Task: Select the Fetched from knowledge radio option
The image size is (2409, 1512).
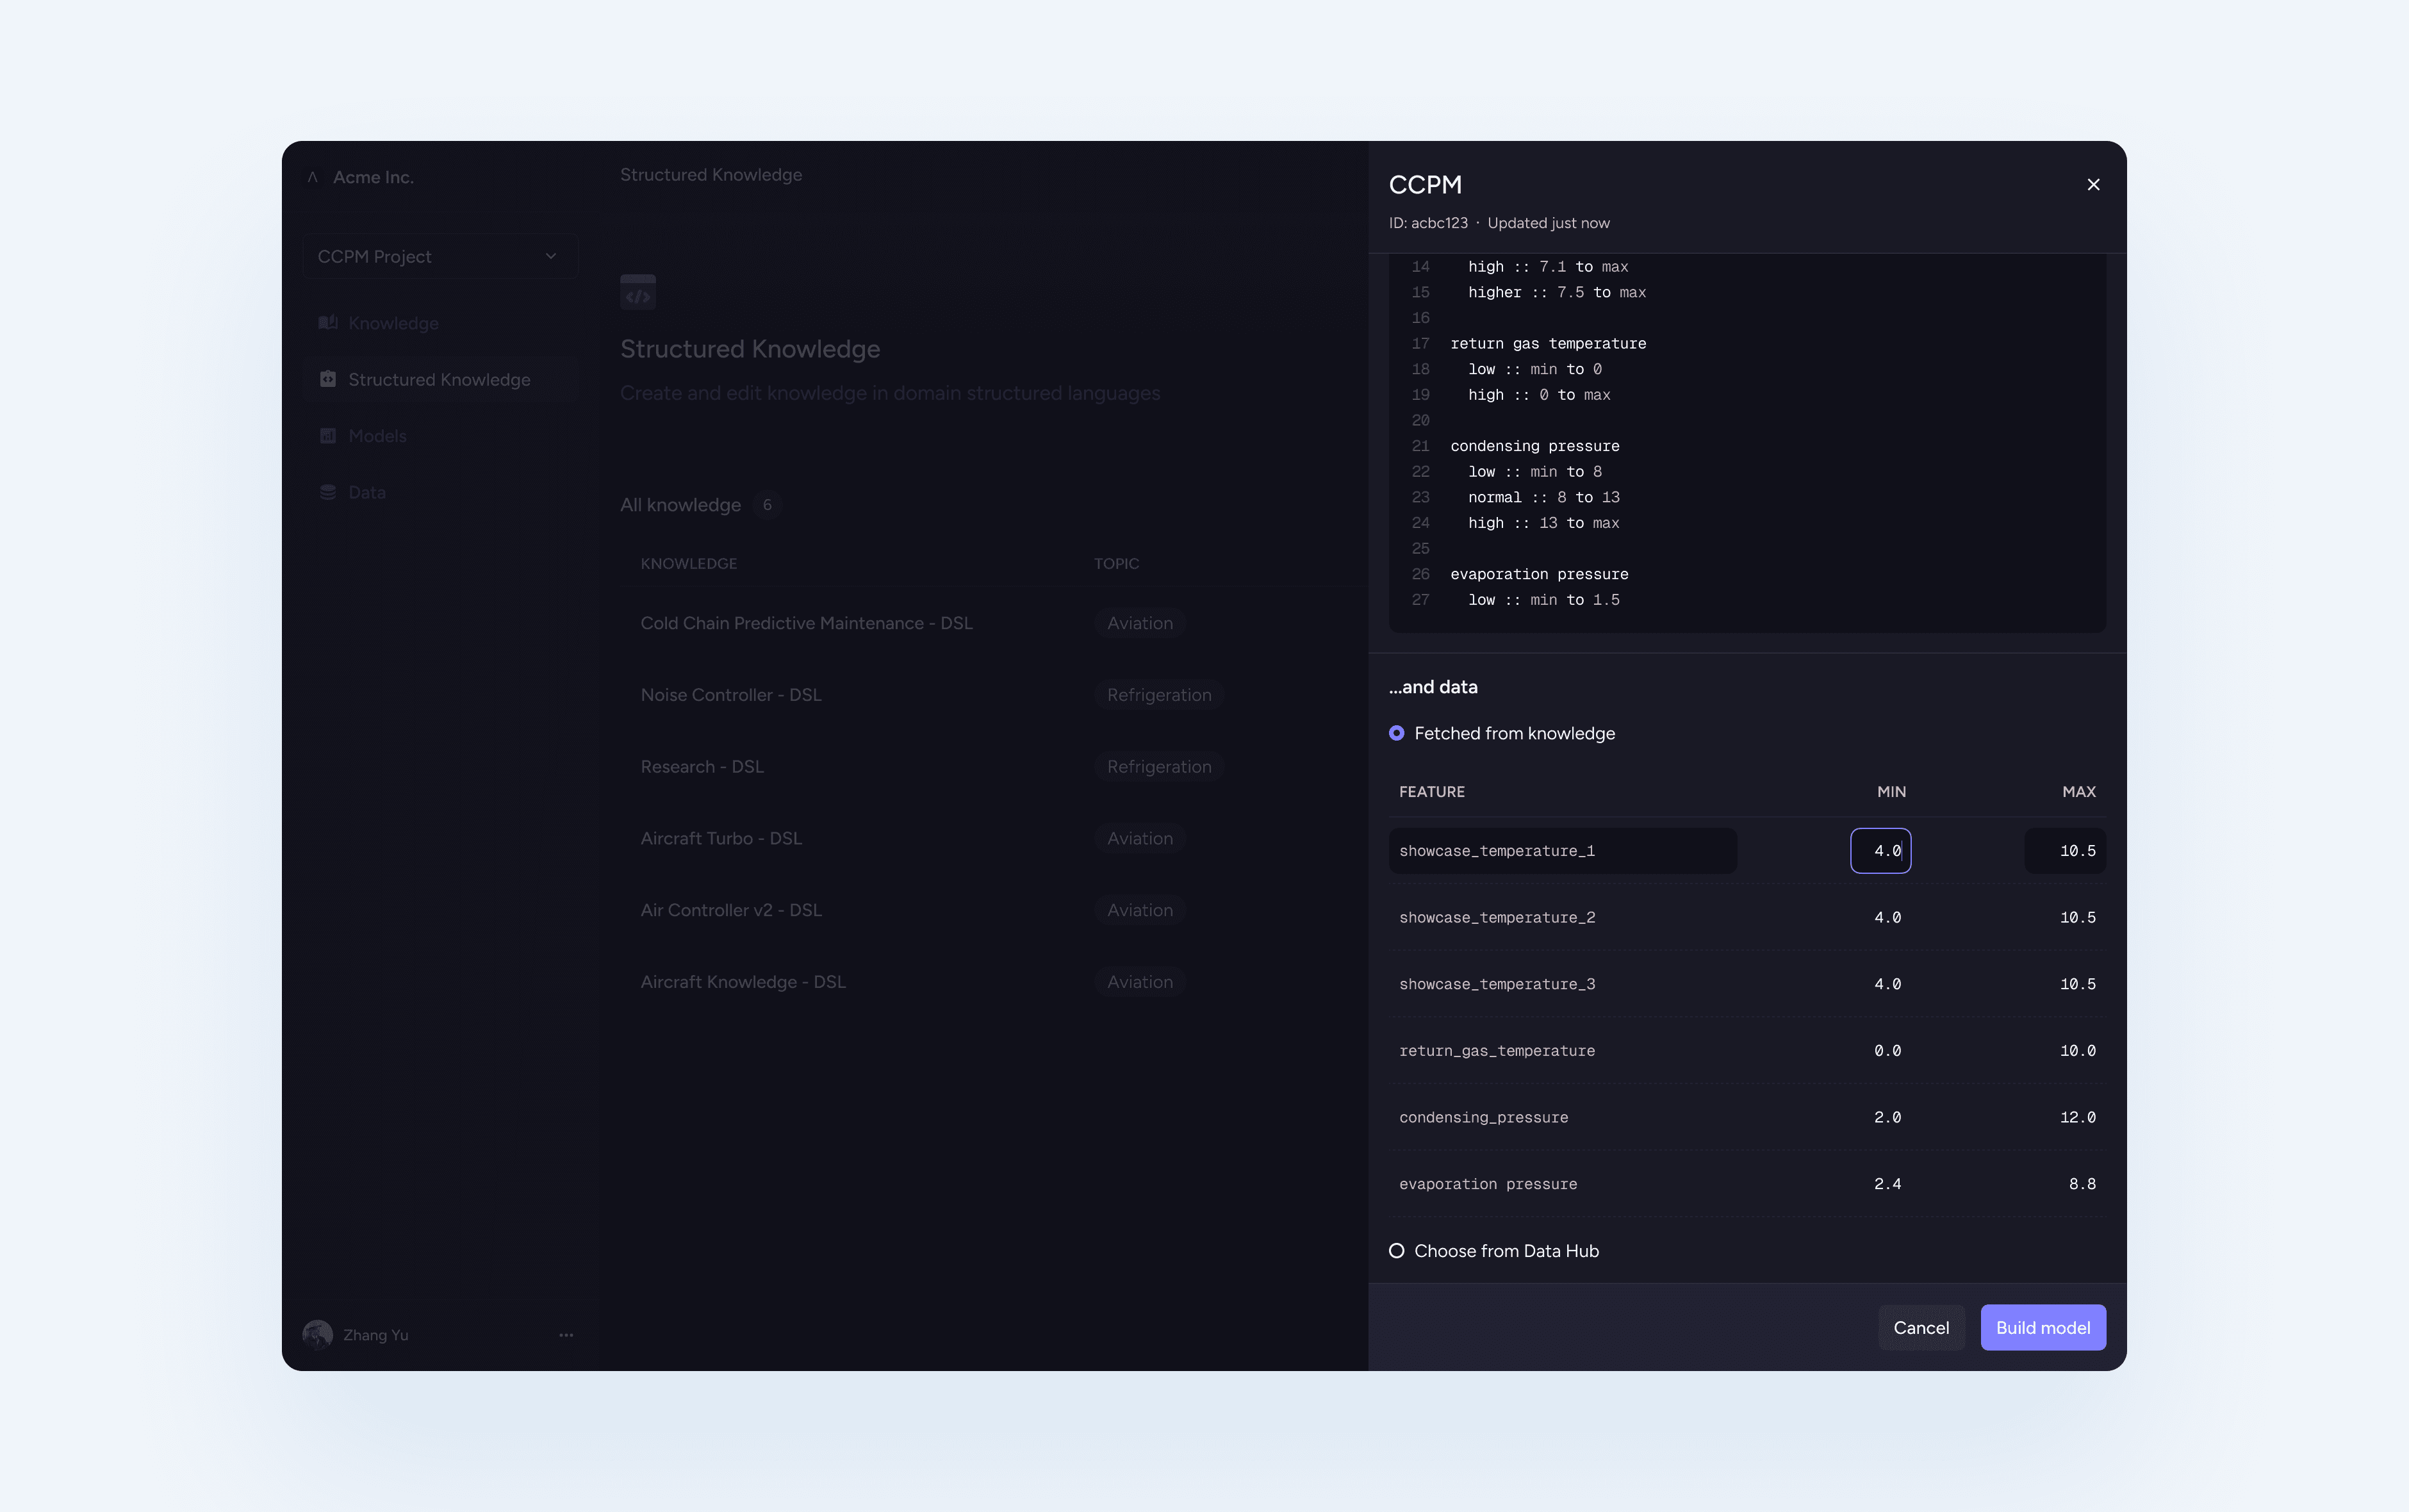Action: tap(1397, 733)
